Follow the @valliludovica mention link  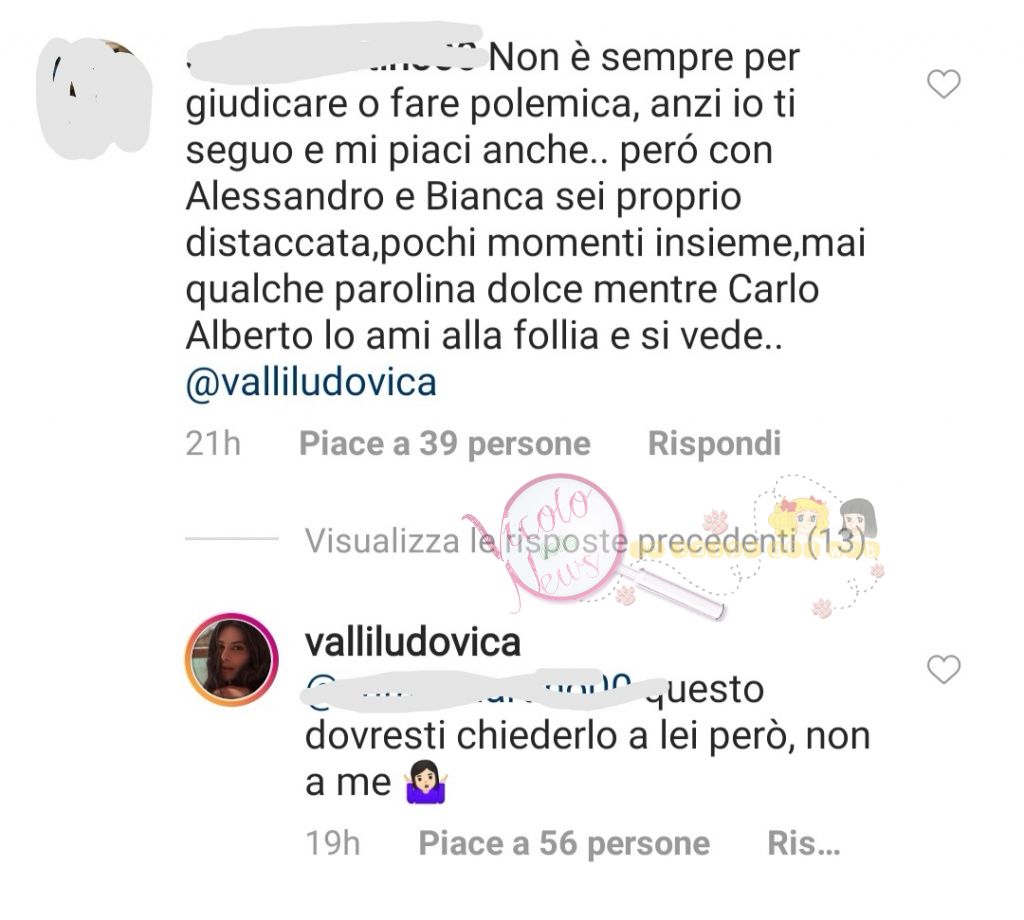coord(311,383)
